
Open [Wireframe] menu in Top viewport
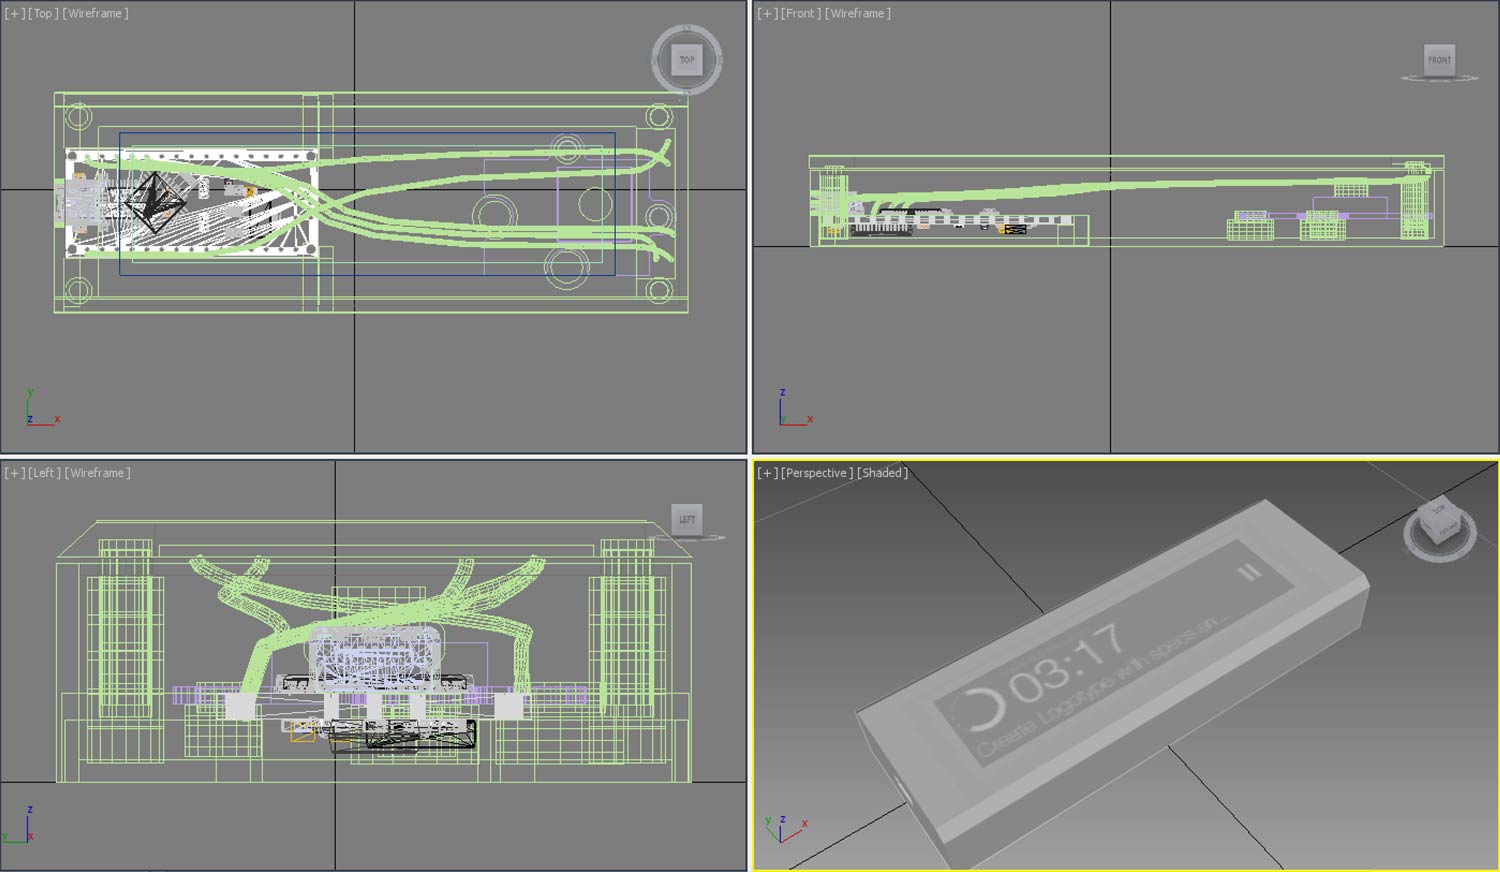95,14
